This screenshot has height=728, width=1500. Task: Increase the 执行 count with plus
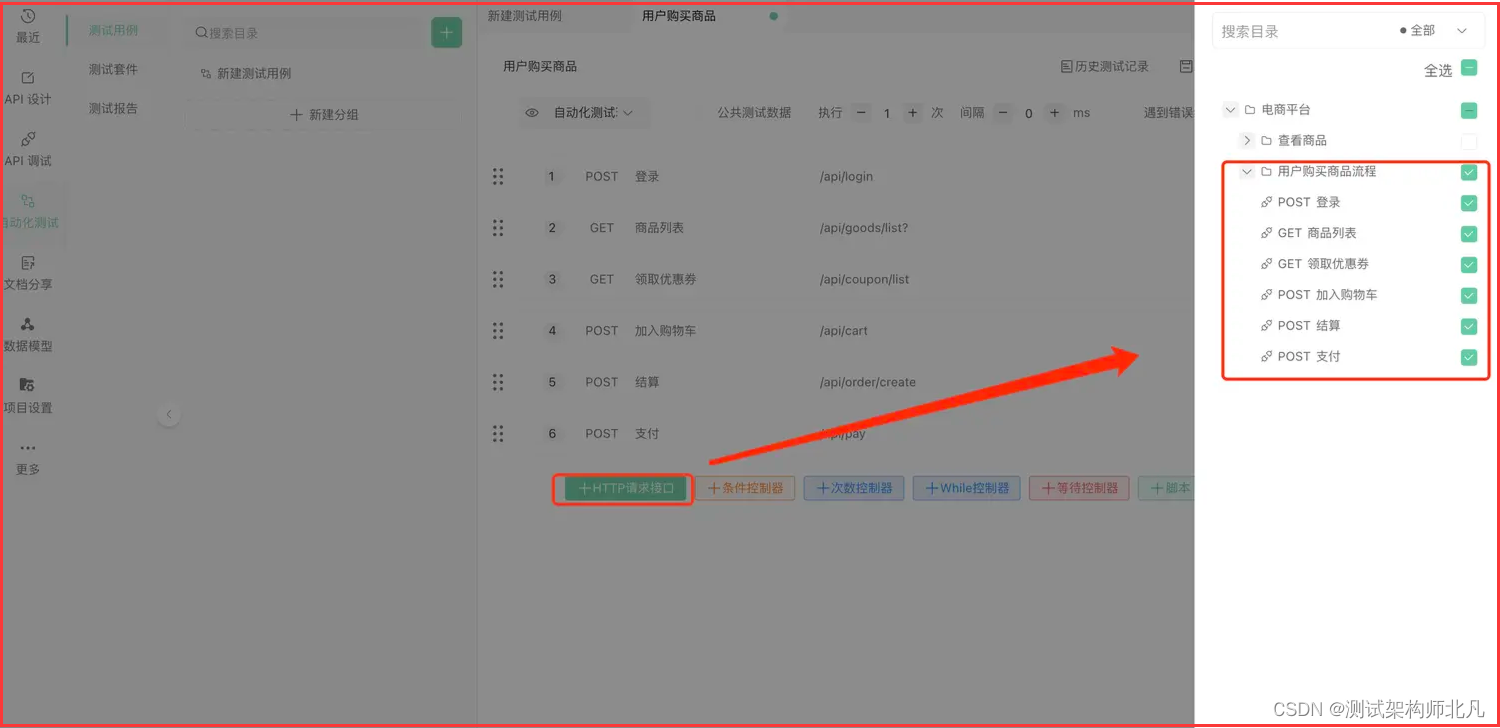click(913, 113)
